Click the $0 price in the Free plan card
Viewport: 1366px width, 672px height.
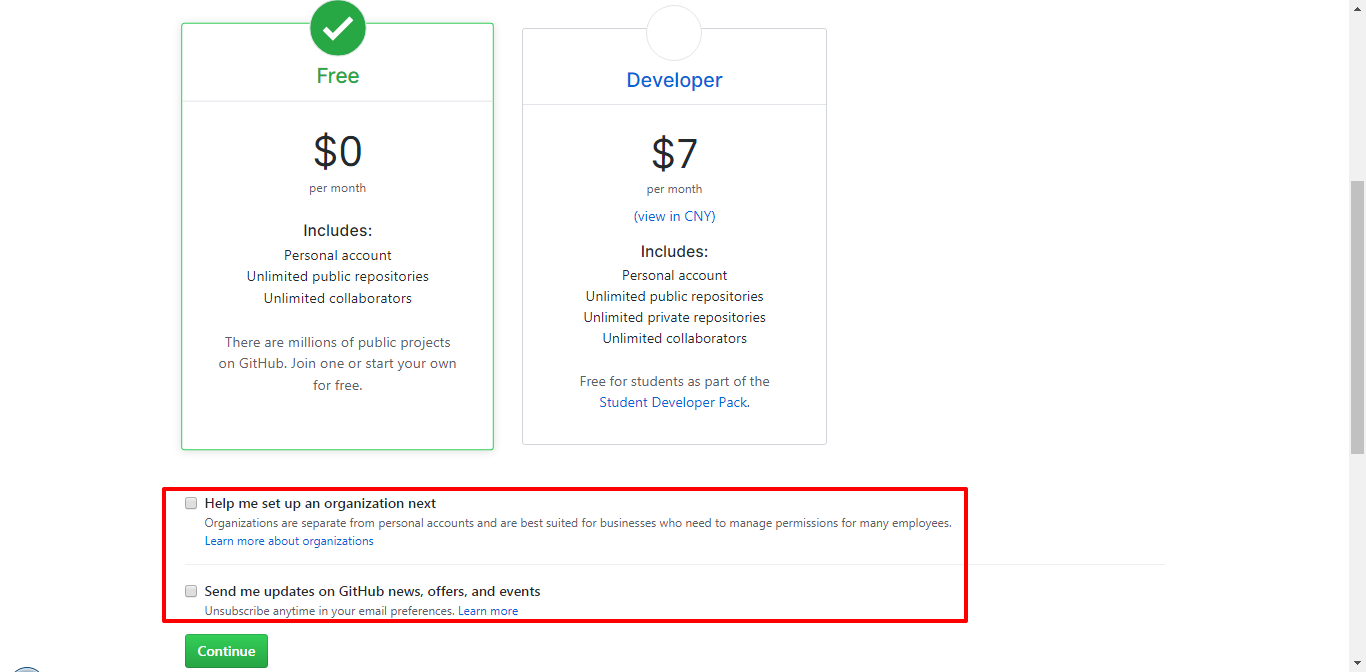pos(338,152)
